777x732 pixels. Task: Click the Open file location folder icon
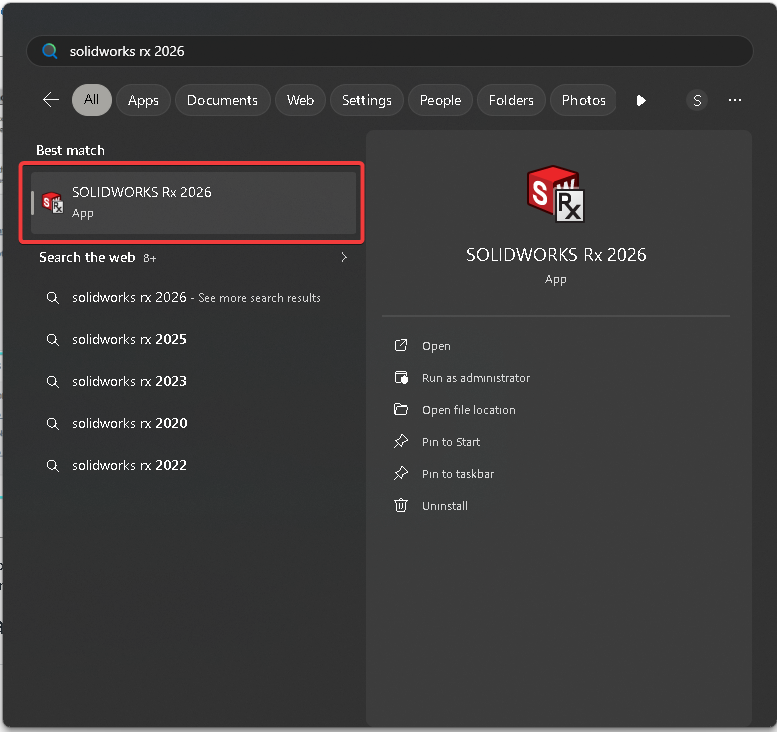pos(401,409)
